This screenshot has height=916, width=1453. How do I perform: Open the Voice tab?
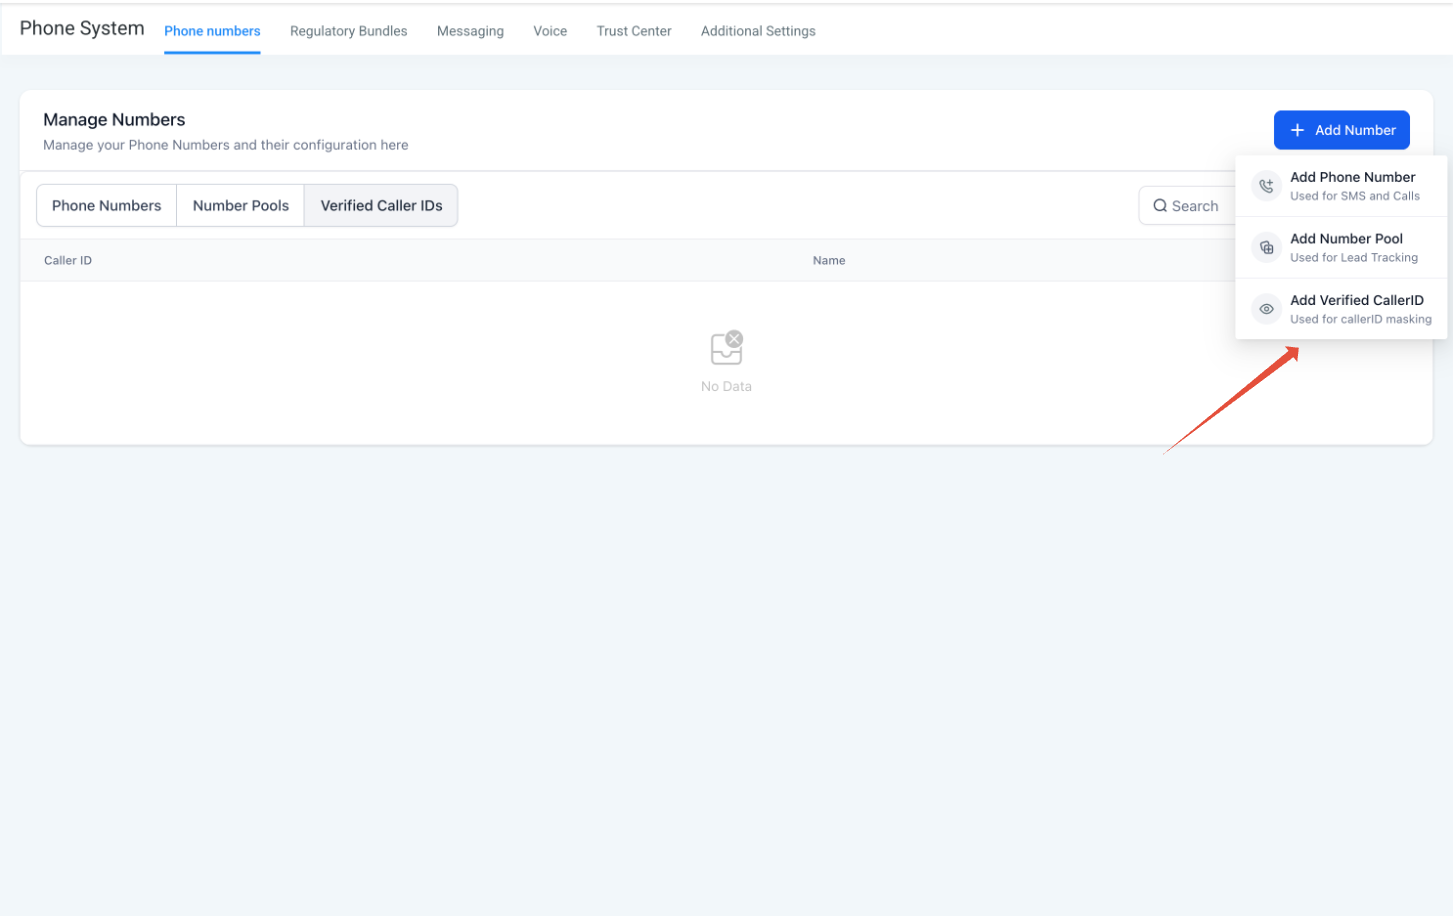[550, 31]
